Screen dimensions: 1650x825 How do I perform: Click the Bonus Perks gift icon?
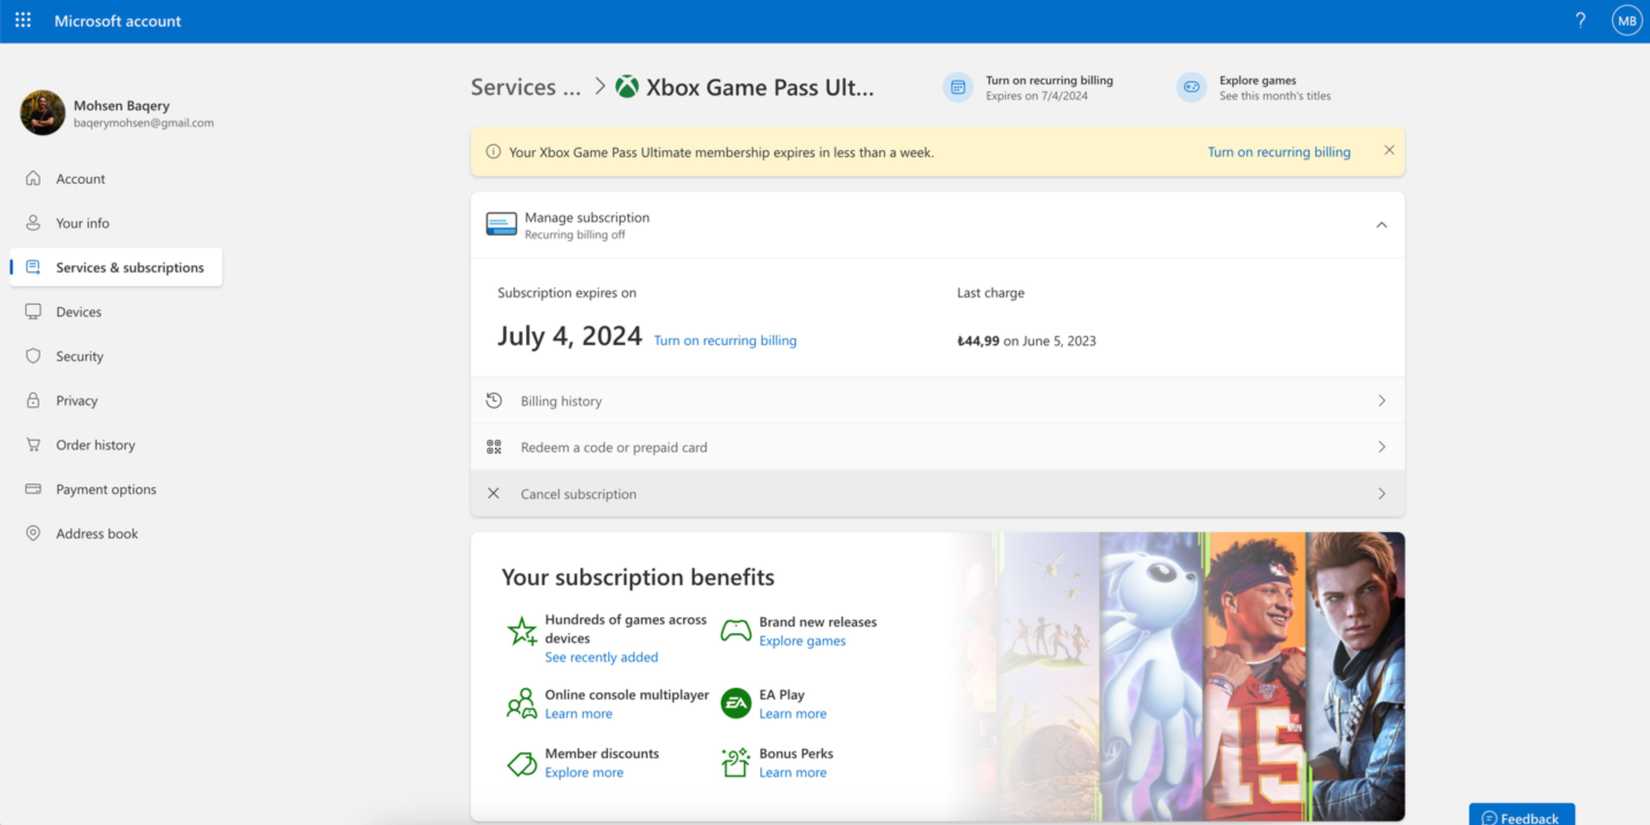click(x=735, y=762)
